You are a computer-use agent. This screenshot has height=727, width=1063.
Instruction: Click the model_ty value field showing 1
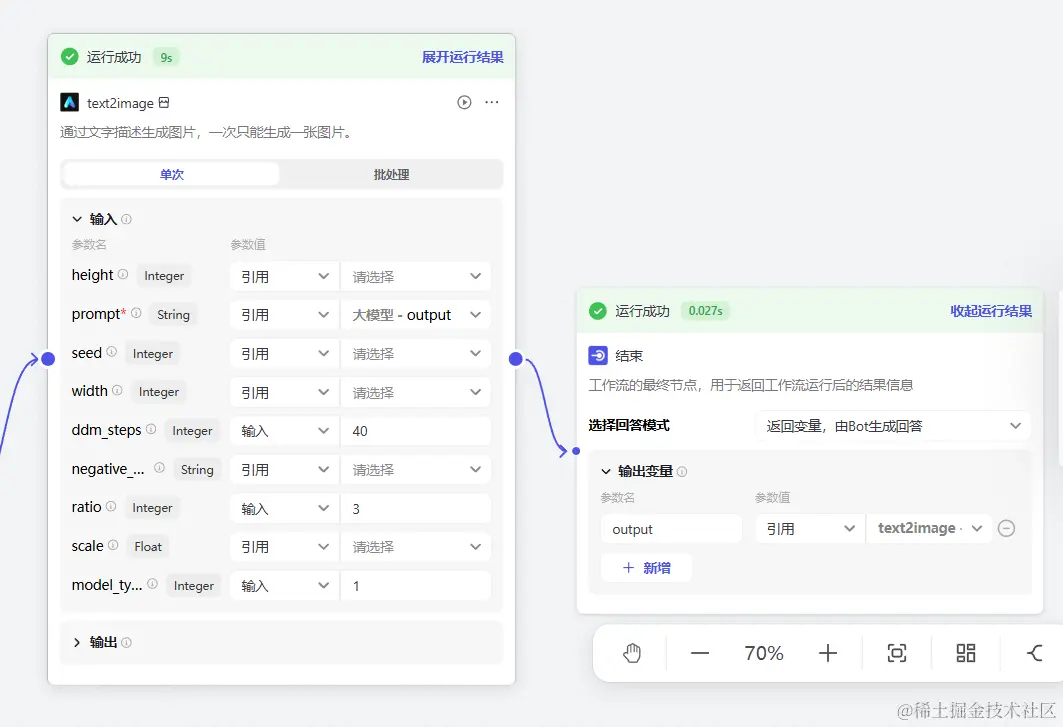point(416,585)
